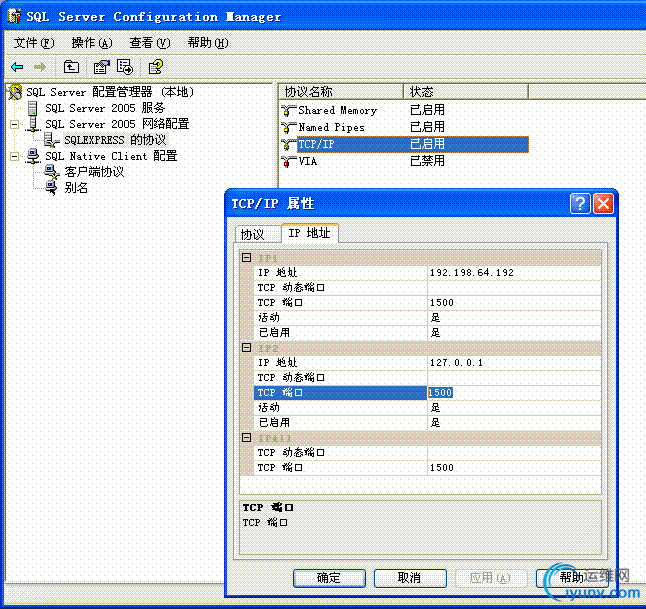Collapse the SQL Native Client 配置 node
The width and height of the screenshot is (646, 609).
(x=14, y=156)
